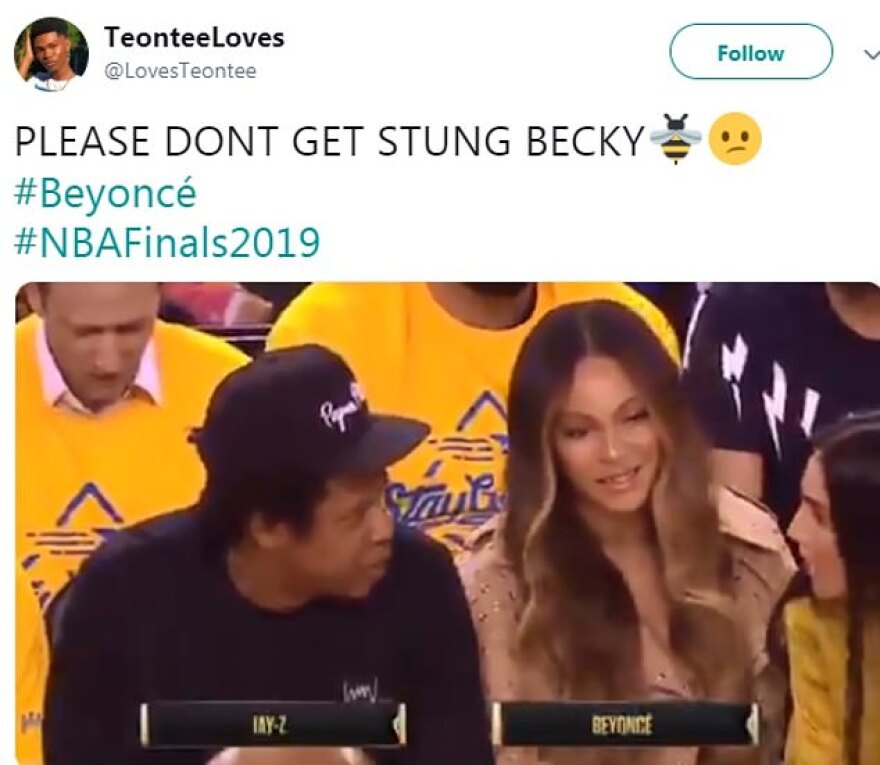The width and height of the screenshot is (880, 765).
Task: Click the JAY-Z name banner in video
Action: 274,724
